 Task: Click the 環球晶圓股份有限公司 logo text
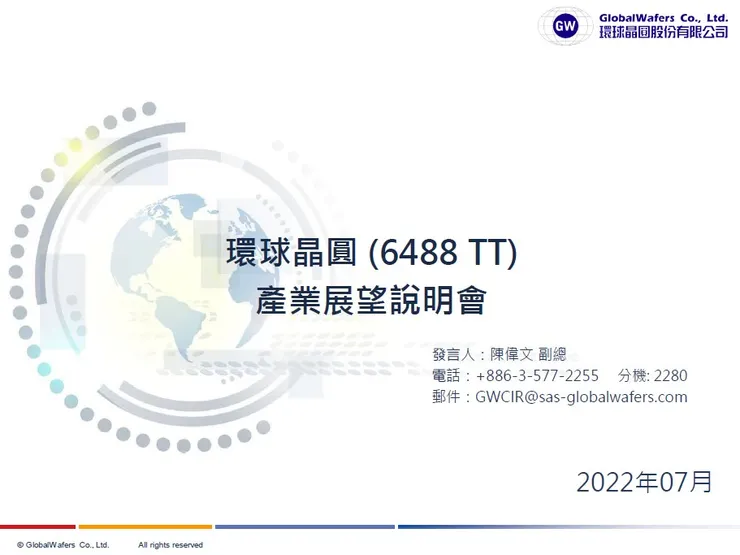[x=664, y=32]
